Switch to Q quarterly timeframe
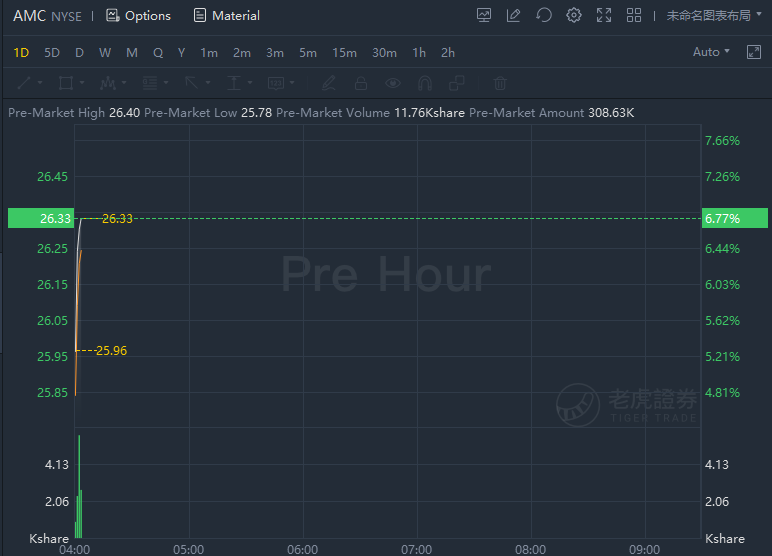The height and width of the screenshot is (556, 772). point(158,53)
